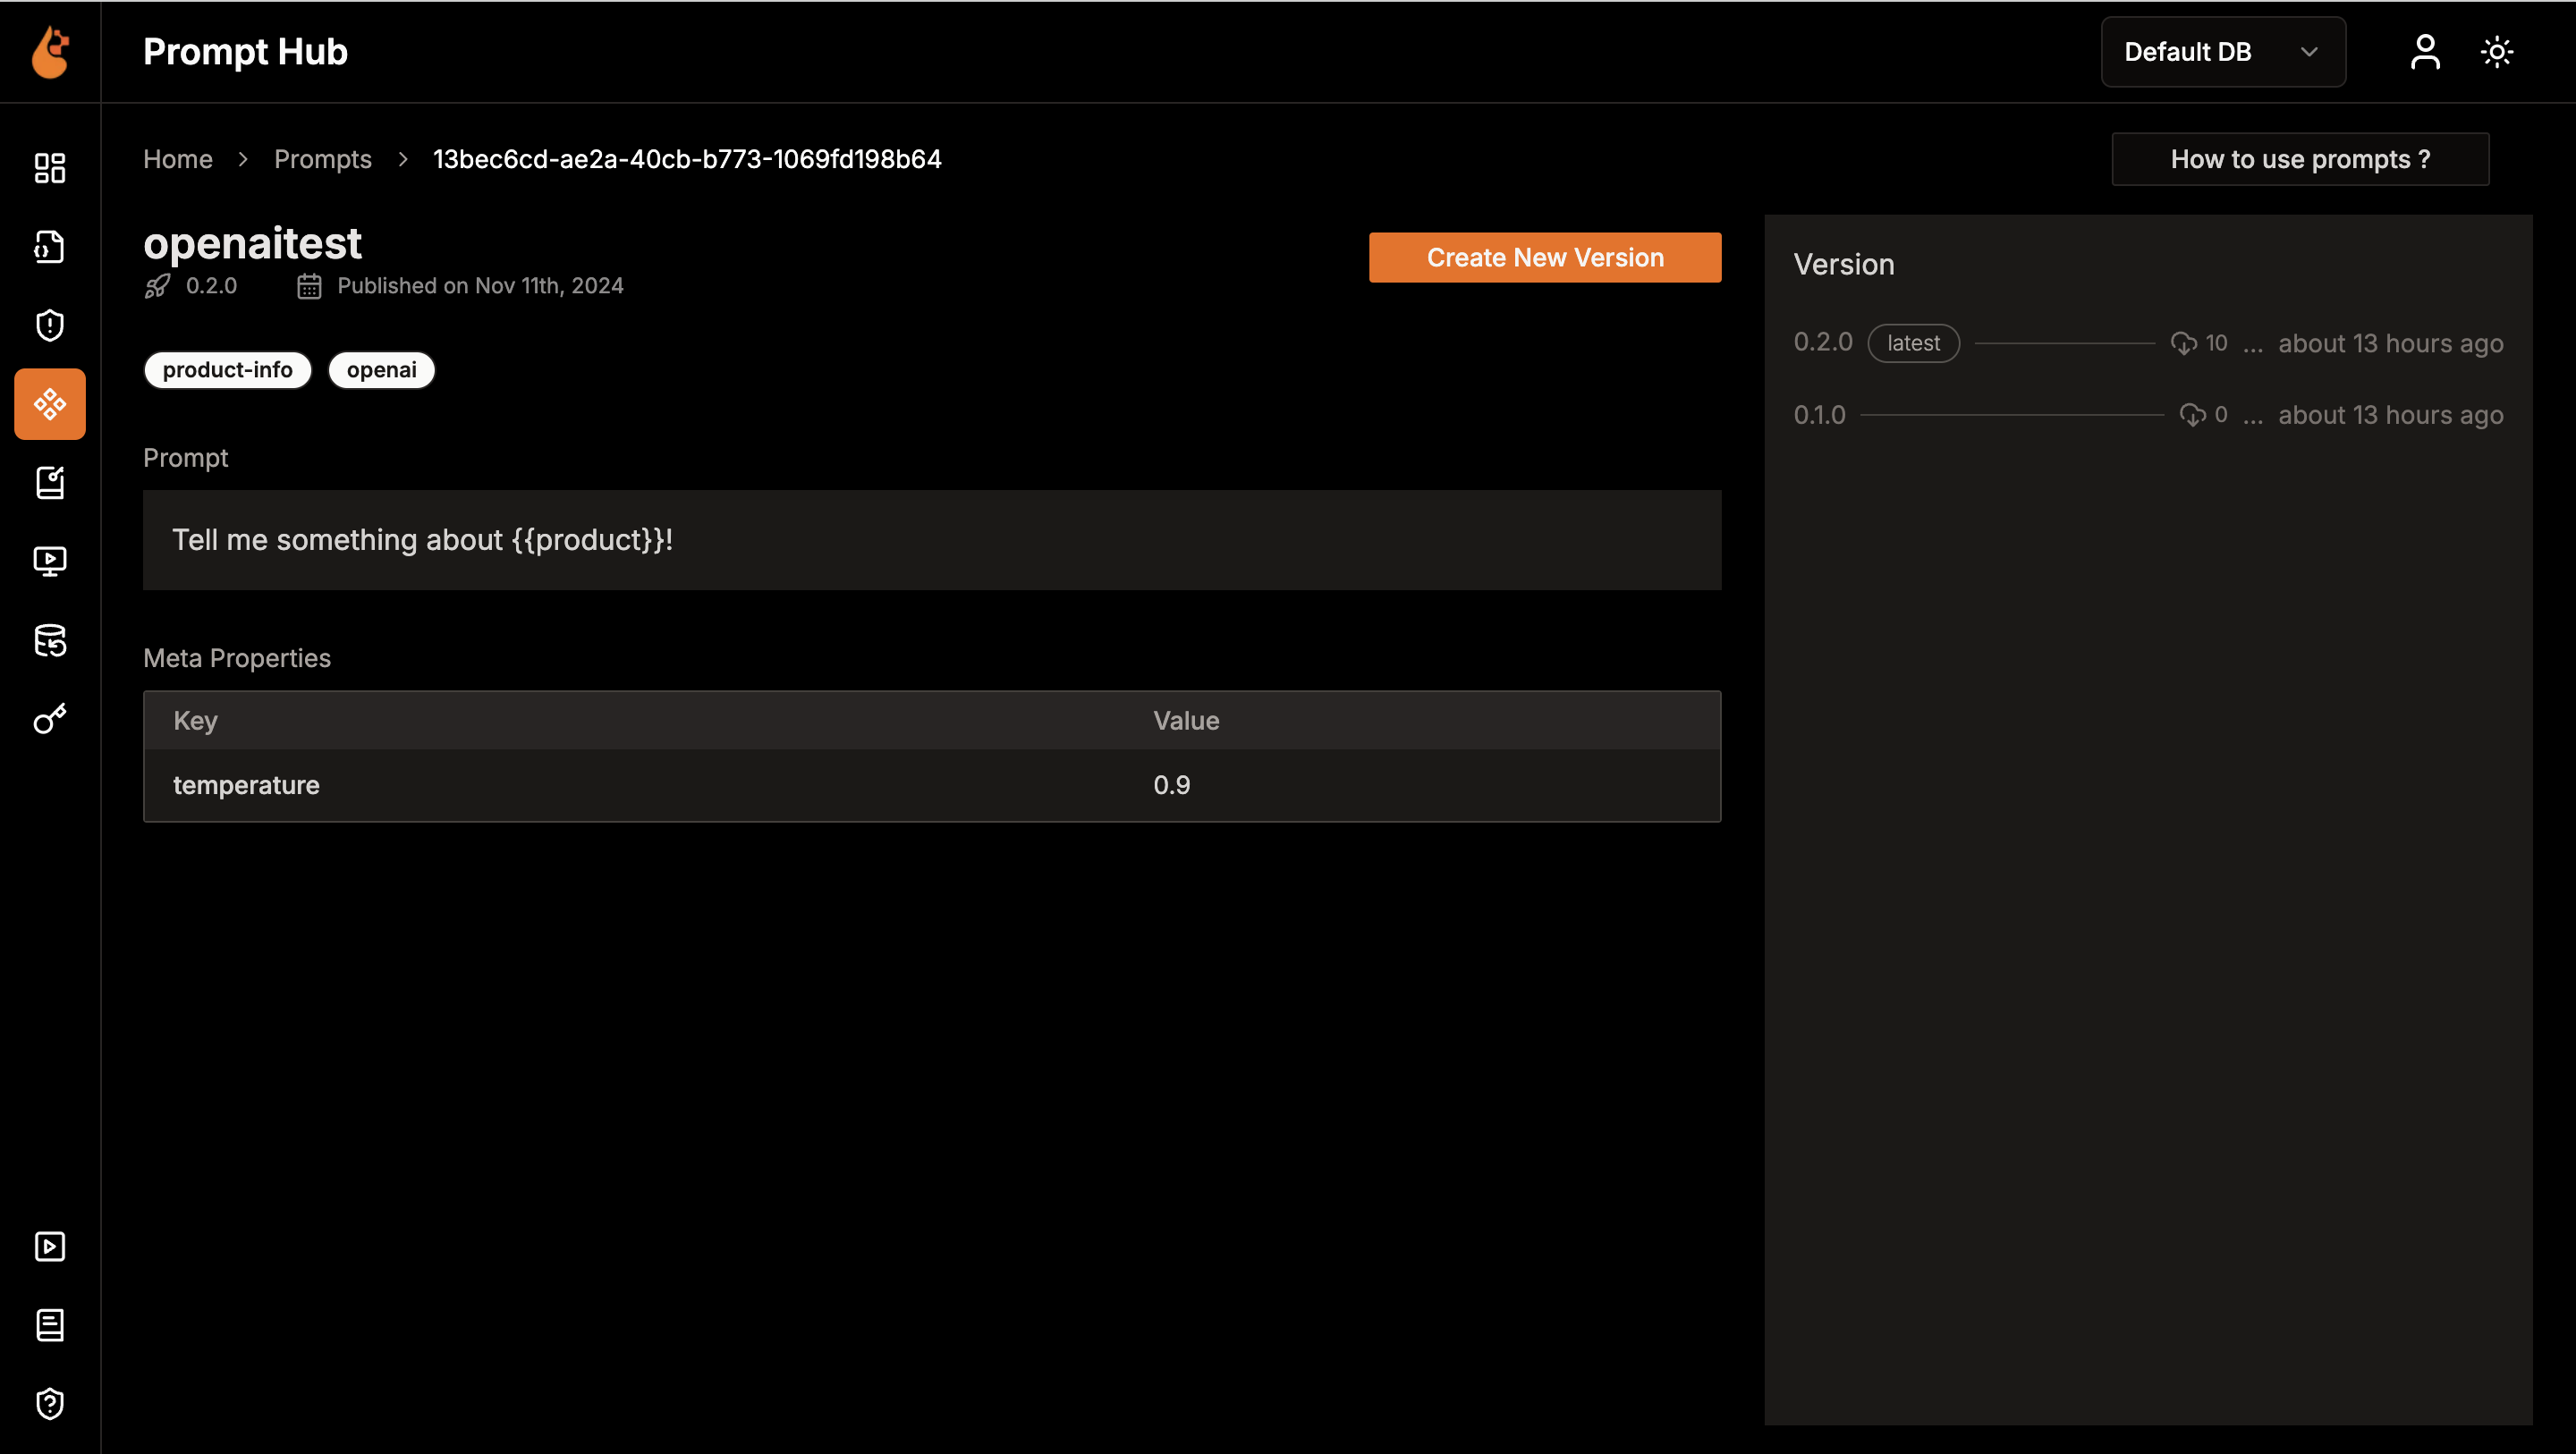Open the shield alert icon in the sidebar
2576x1454 pixels.
click(x=49, y=324)
